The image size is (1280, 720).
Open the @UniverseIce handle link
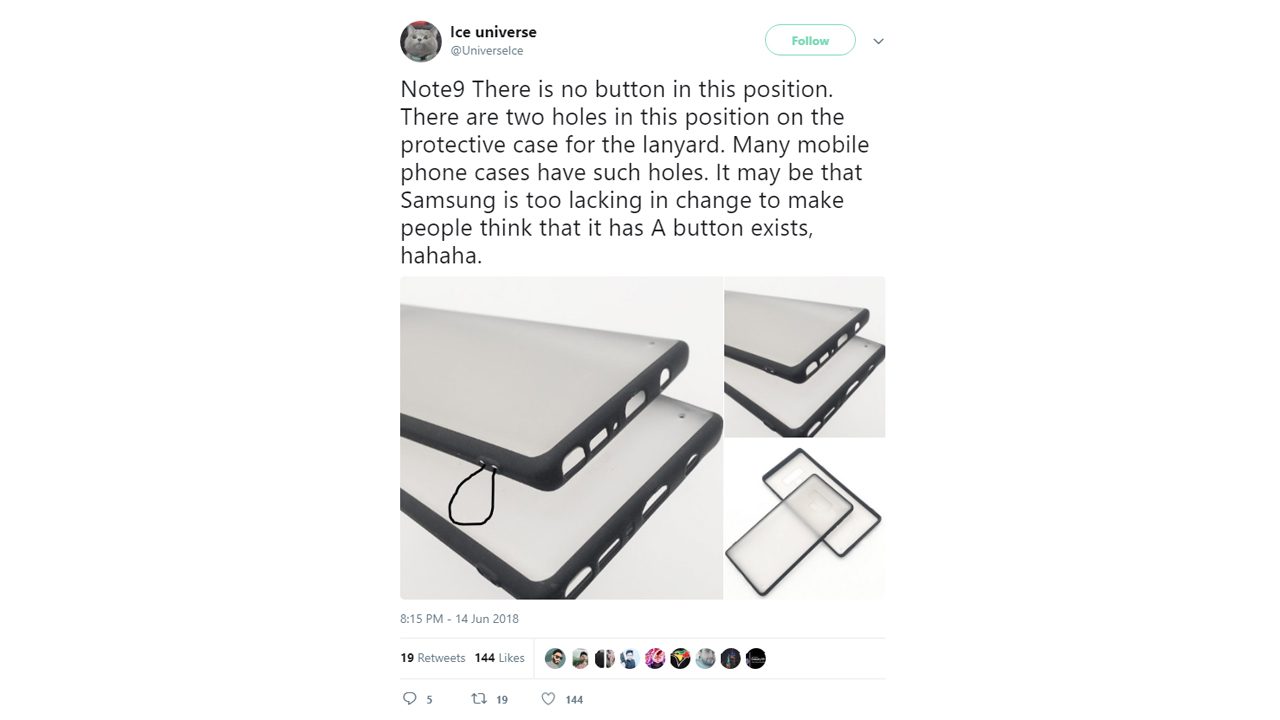486,51
